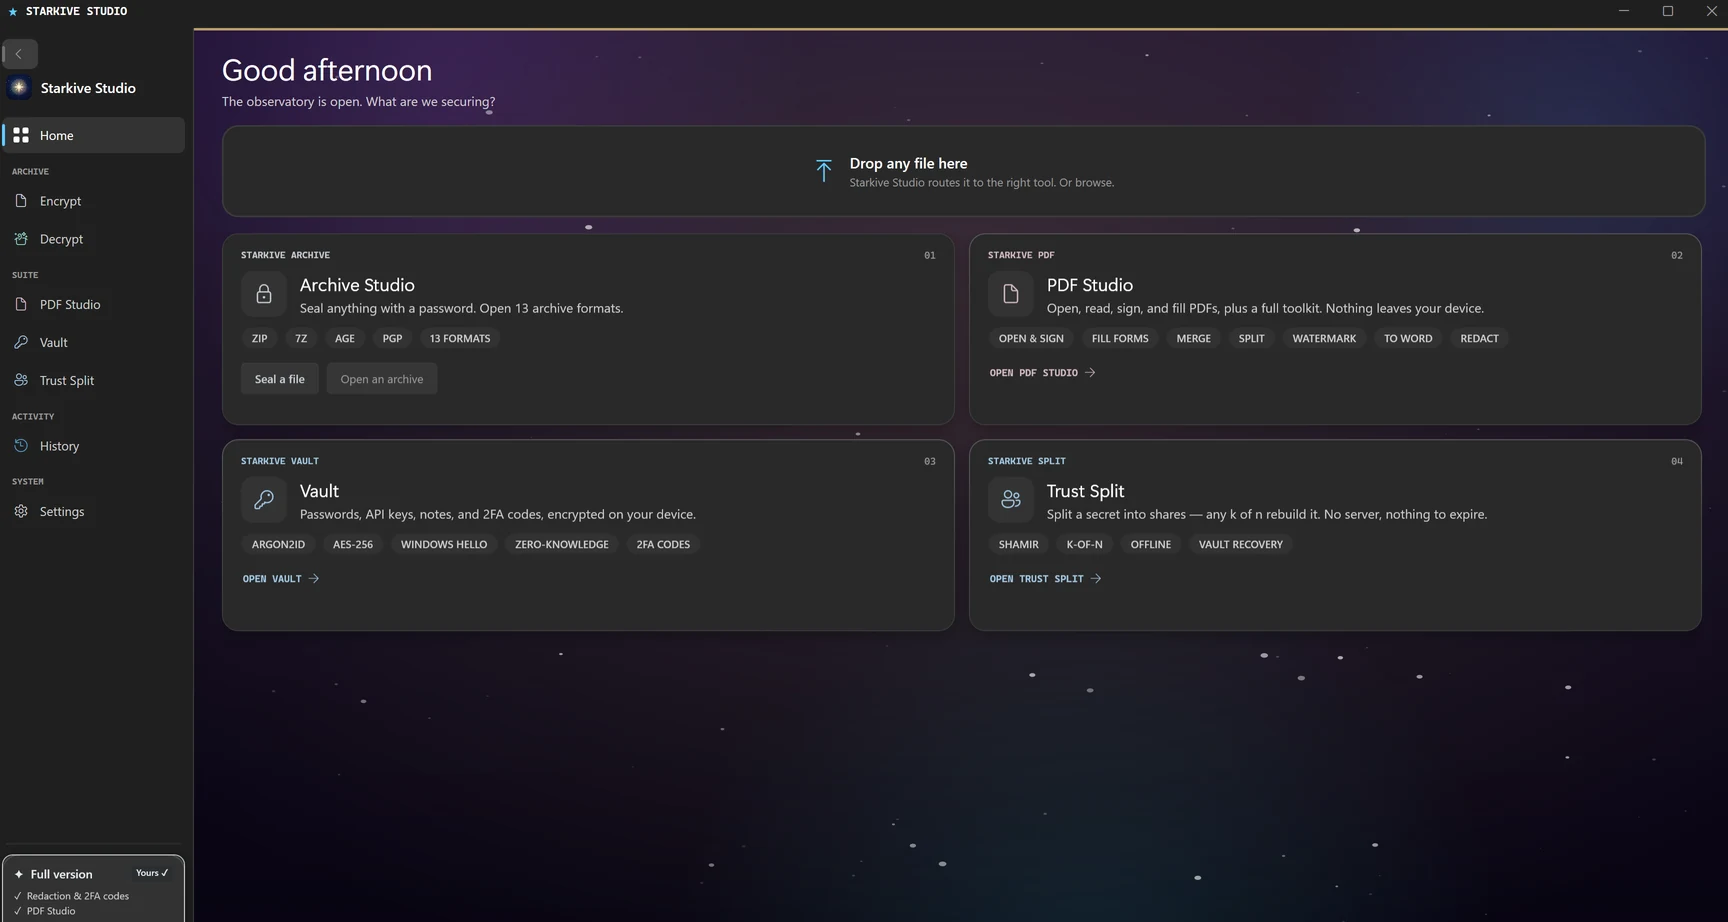This screenshot has width=1728, height=922.
Task: Go to Home in the sidebar
Action: click(x=93, y=135)
